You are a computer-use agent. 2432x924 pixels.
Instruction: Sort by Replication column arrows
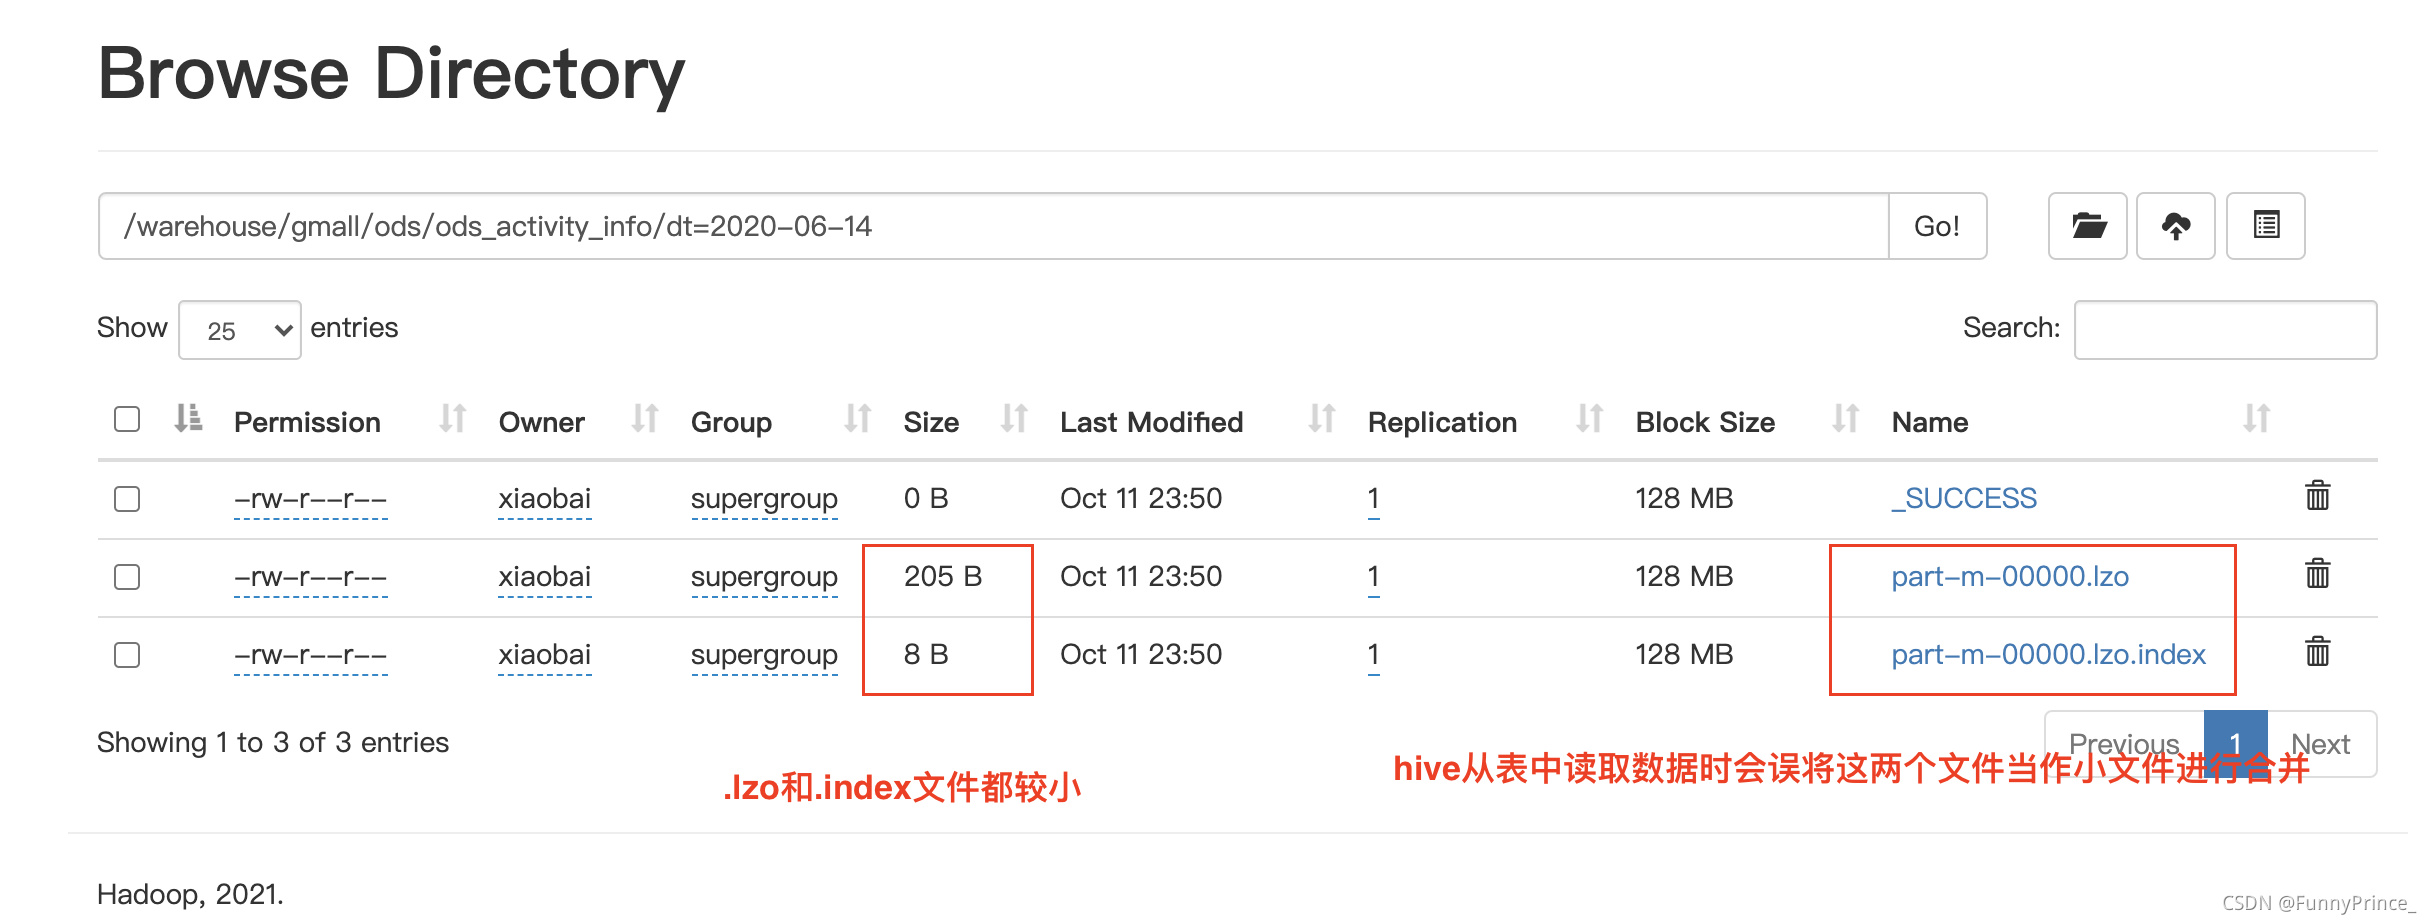click(x=1589, y=419)
